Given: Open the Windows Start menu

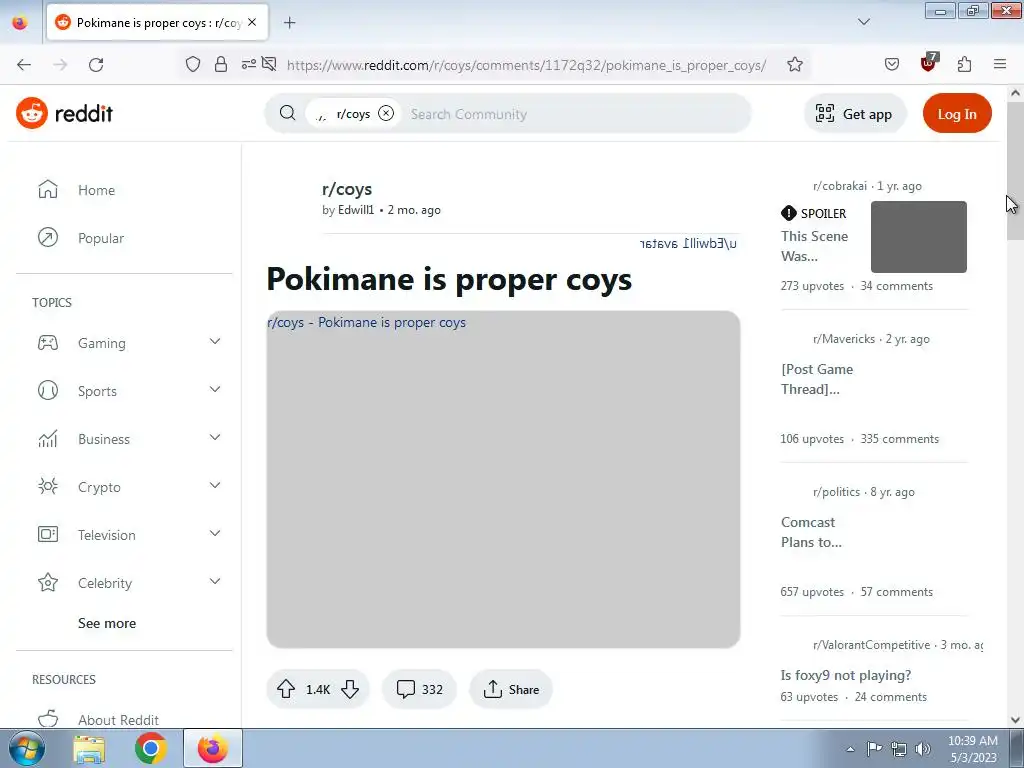Looking at the screenshot, I should (25, 748).
